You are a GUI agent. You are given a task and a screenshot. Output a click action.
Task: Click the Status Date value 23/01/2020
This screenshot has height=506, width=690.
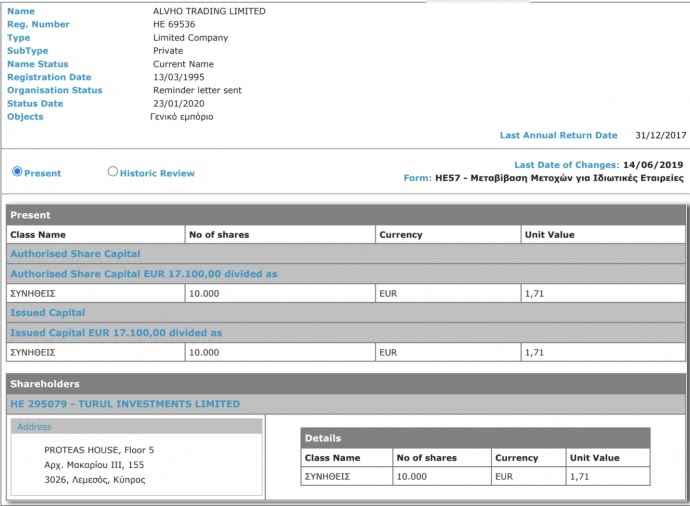coord(176,103)
